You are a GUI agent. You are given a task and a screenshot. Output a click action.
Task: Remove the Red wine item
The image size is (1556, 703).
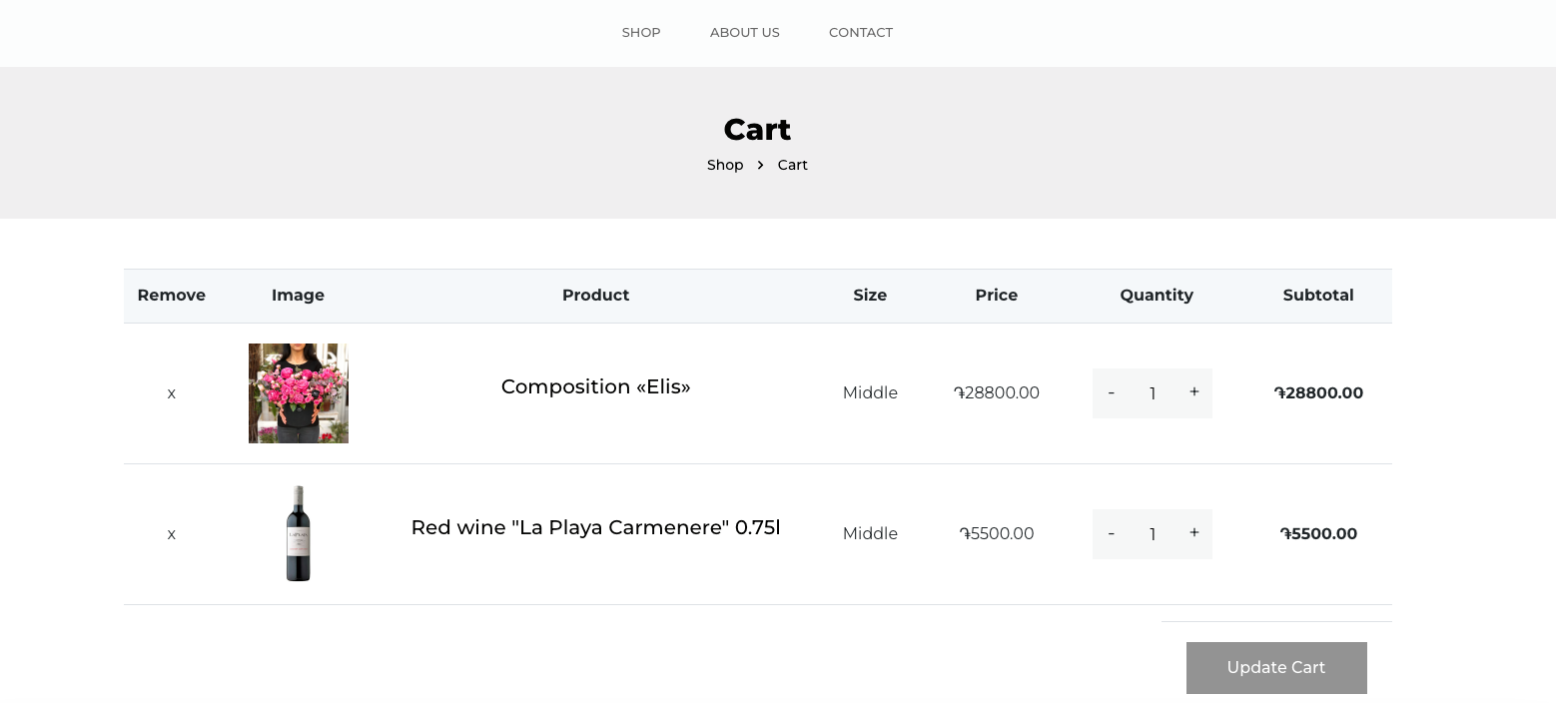pyautogui.click(x=171, y=535)
